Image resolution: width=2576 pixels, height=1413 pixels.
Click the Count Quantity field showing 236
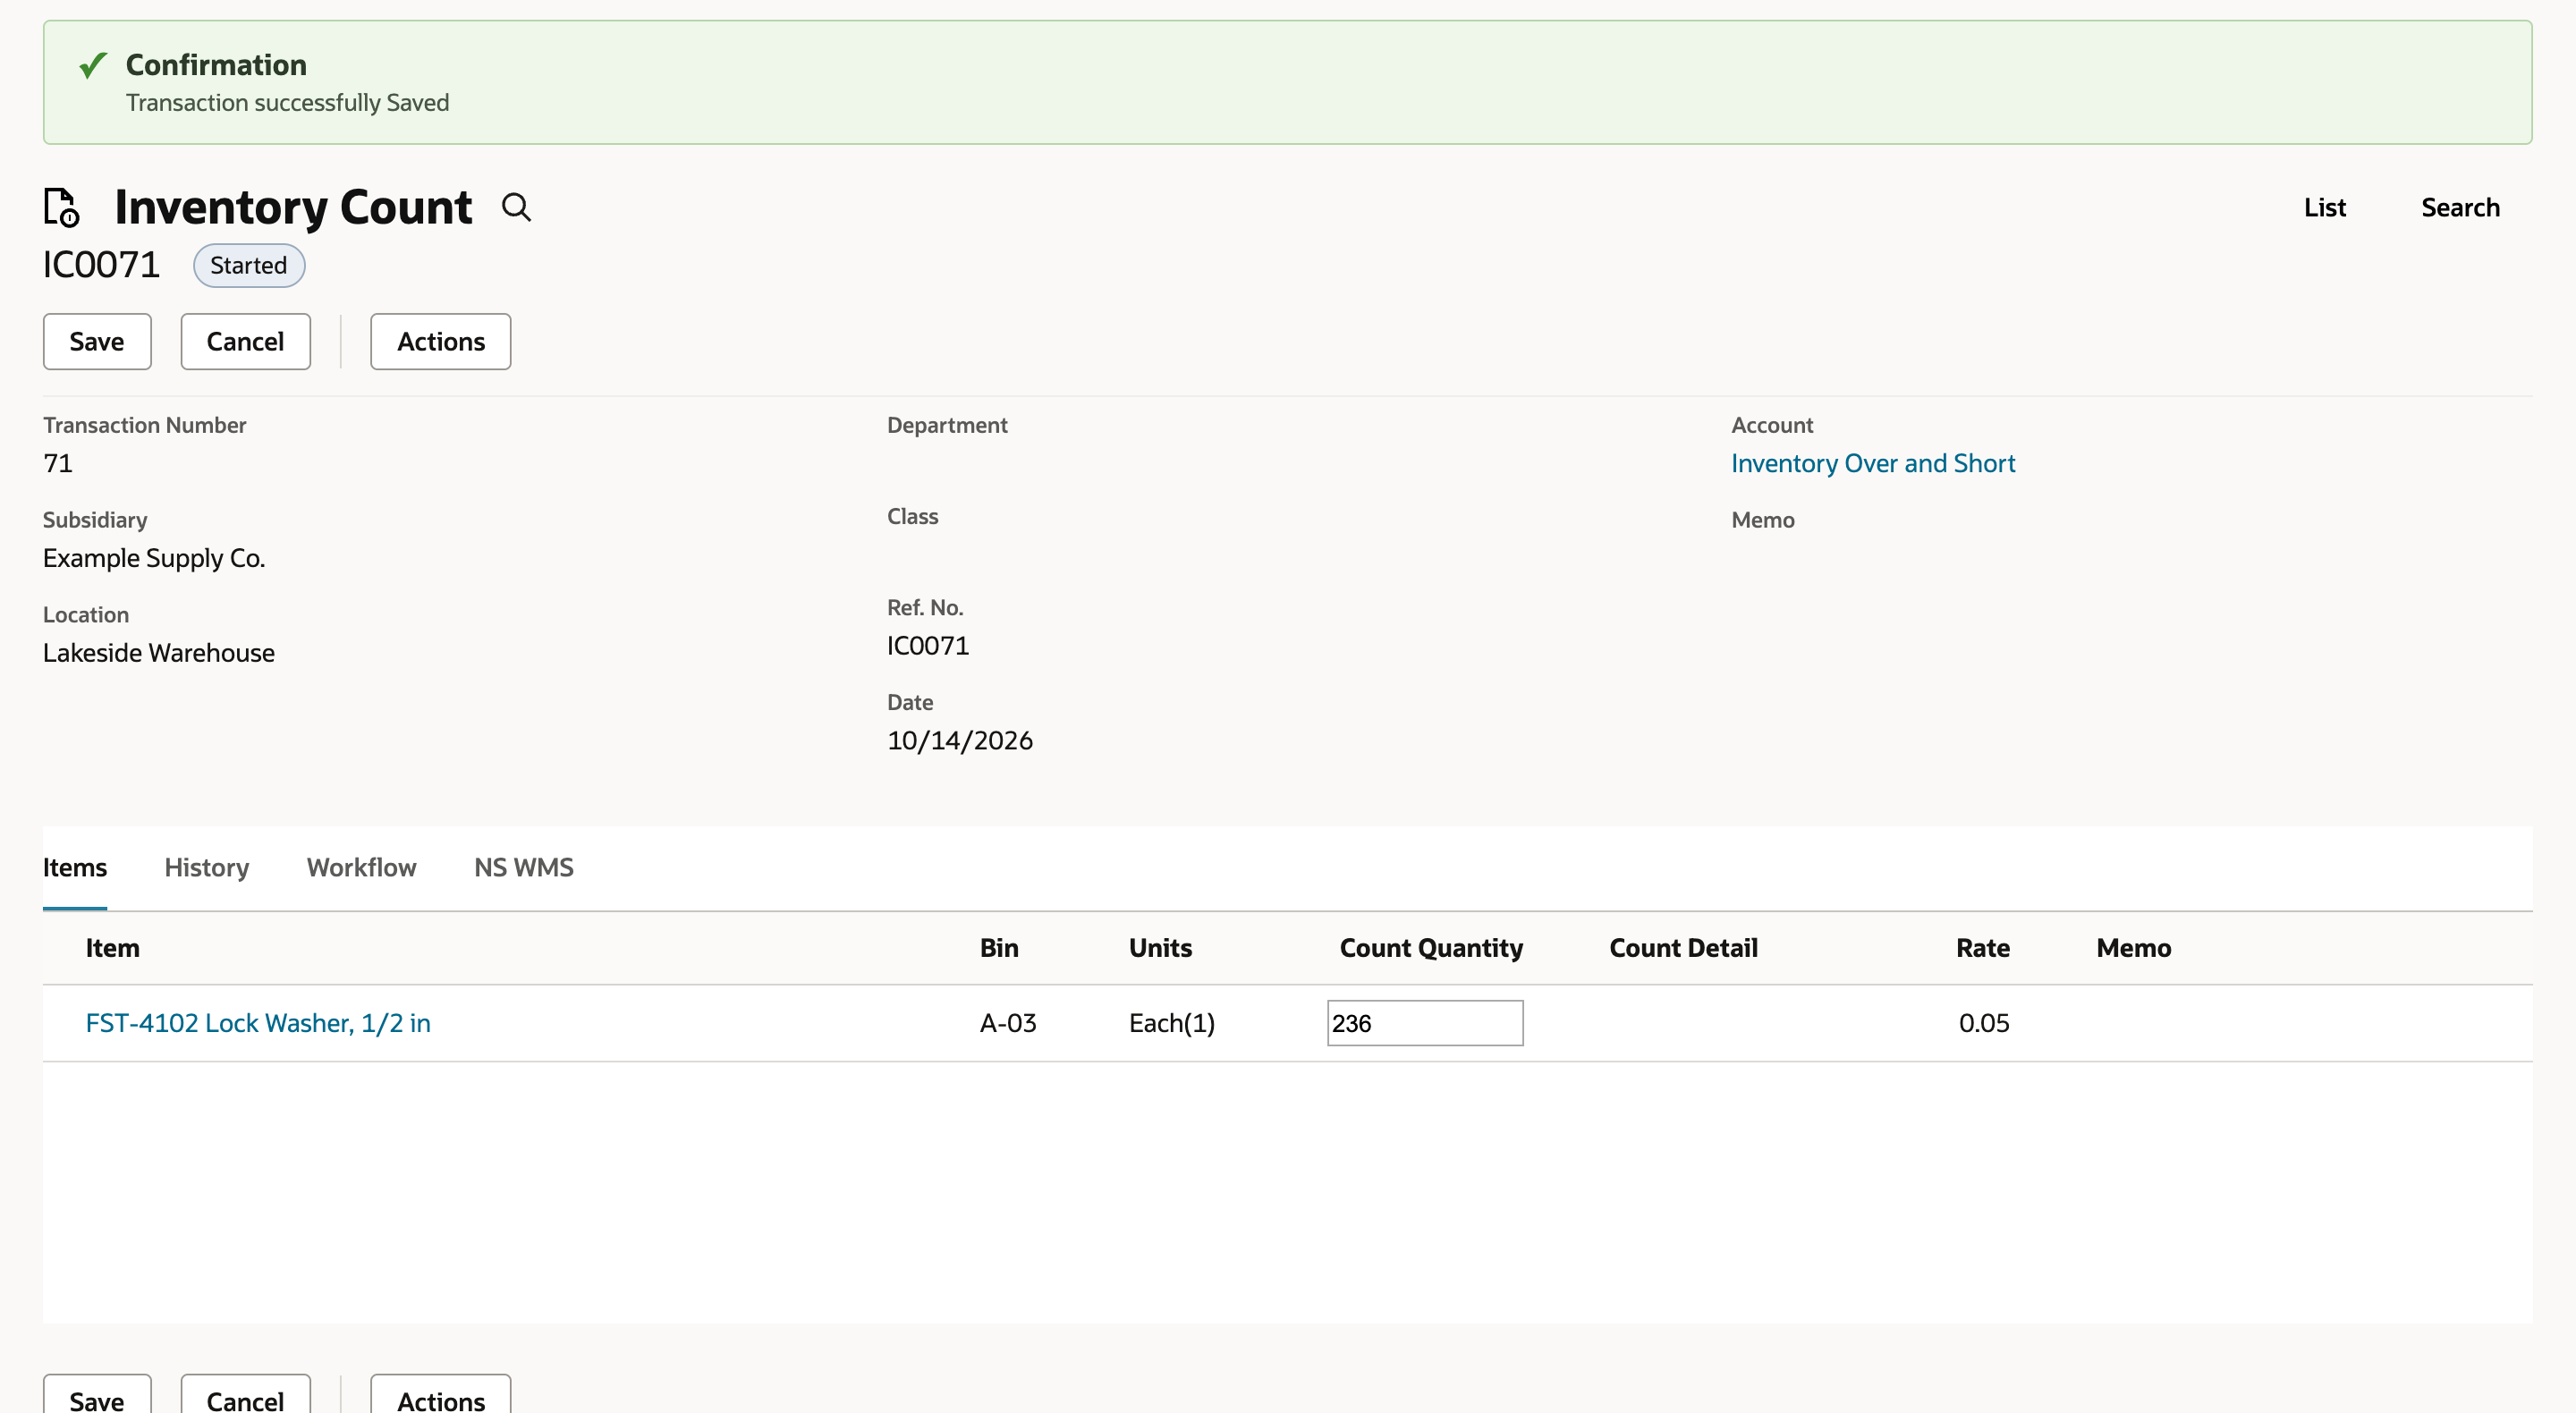1425,1023
